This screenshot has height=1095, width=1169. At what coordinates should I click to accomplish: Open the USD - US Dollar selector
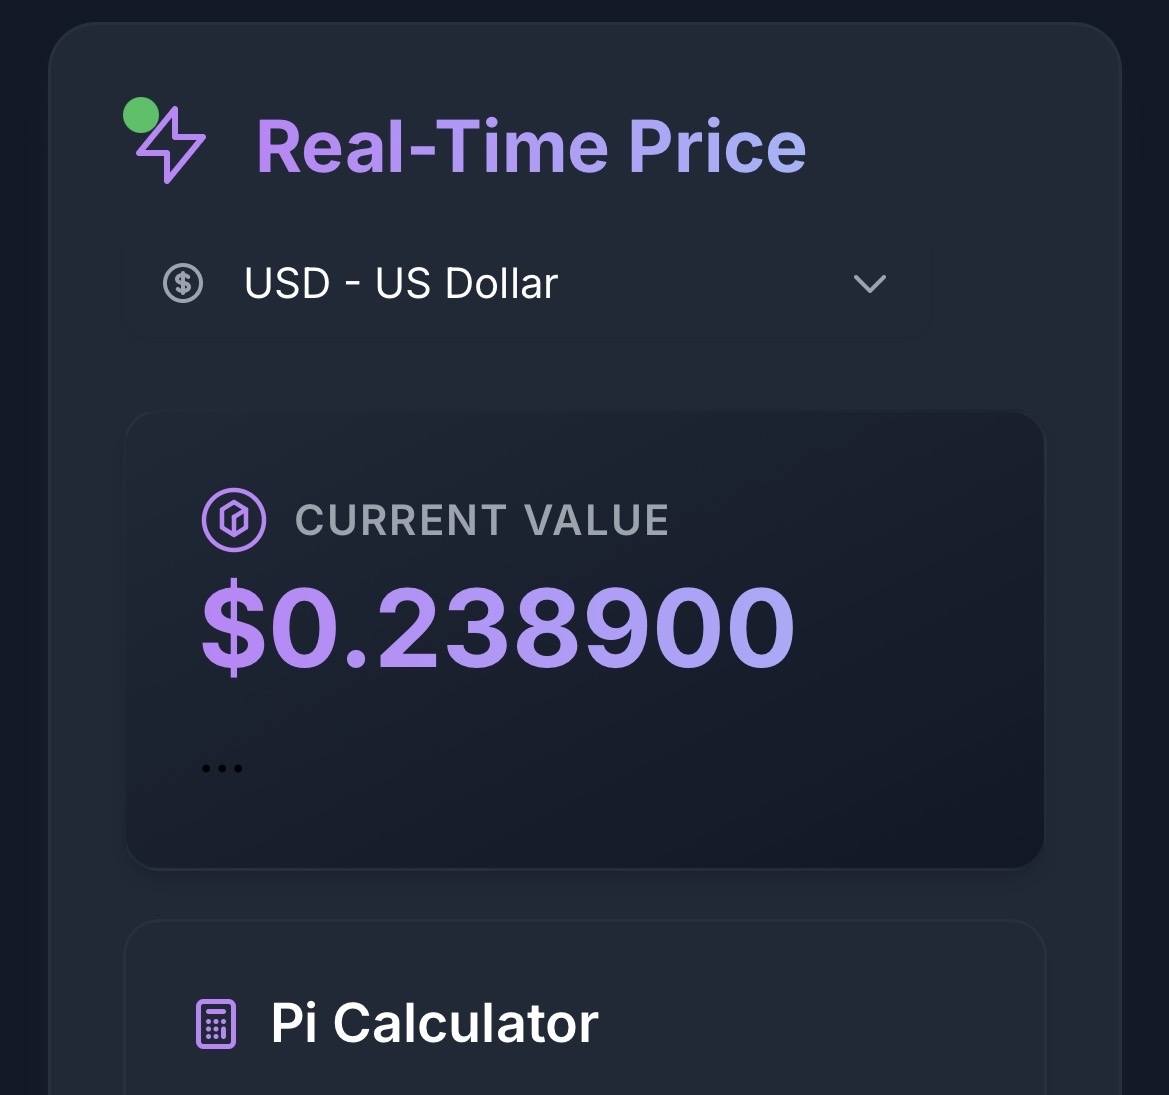pyautogui.click(x=526, y=284)
